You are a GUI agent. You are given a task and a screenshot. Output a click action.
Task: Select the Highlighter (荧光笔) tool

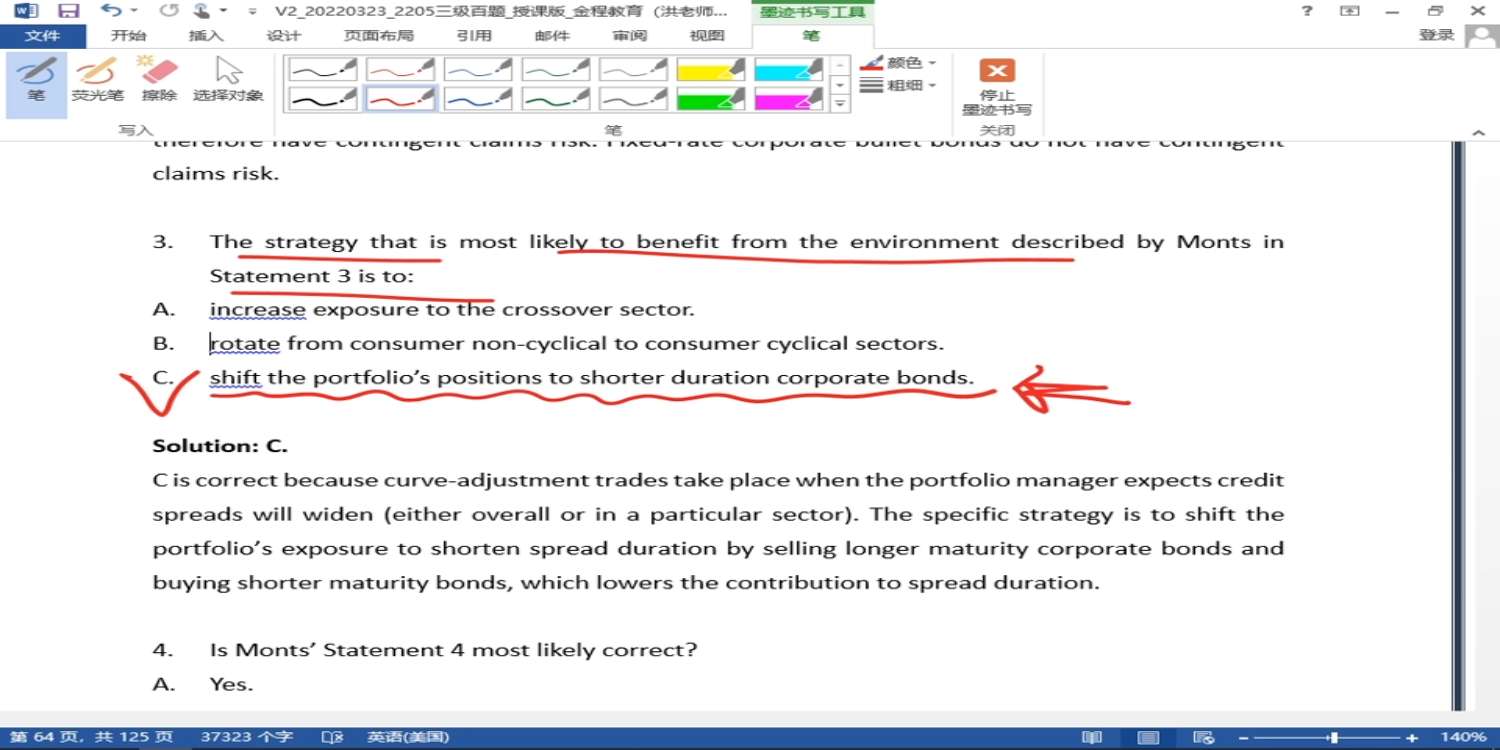pos(97,80)
